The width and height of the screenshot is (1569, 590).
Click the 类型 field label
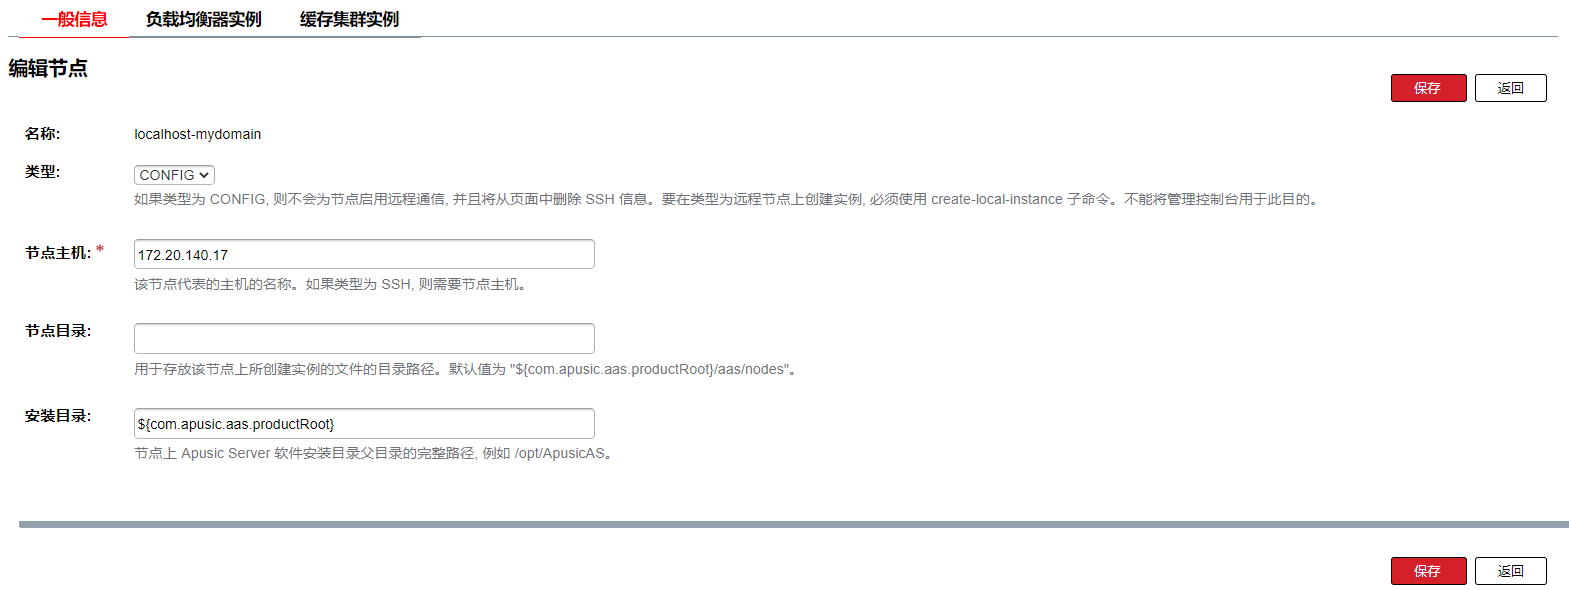[42, 172]
